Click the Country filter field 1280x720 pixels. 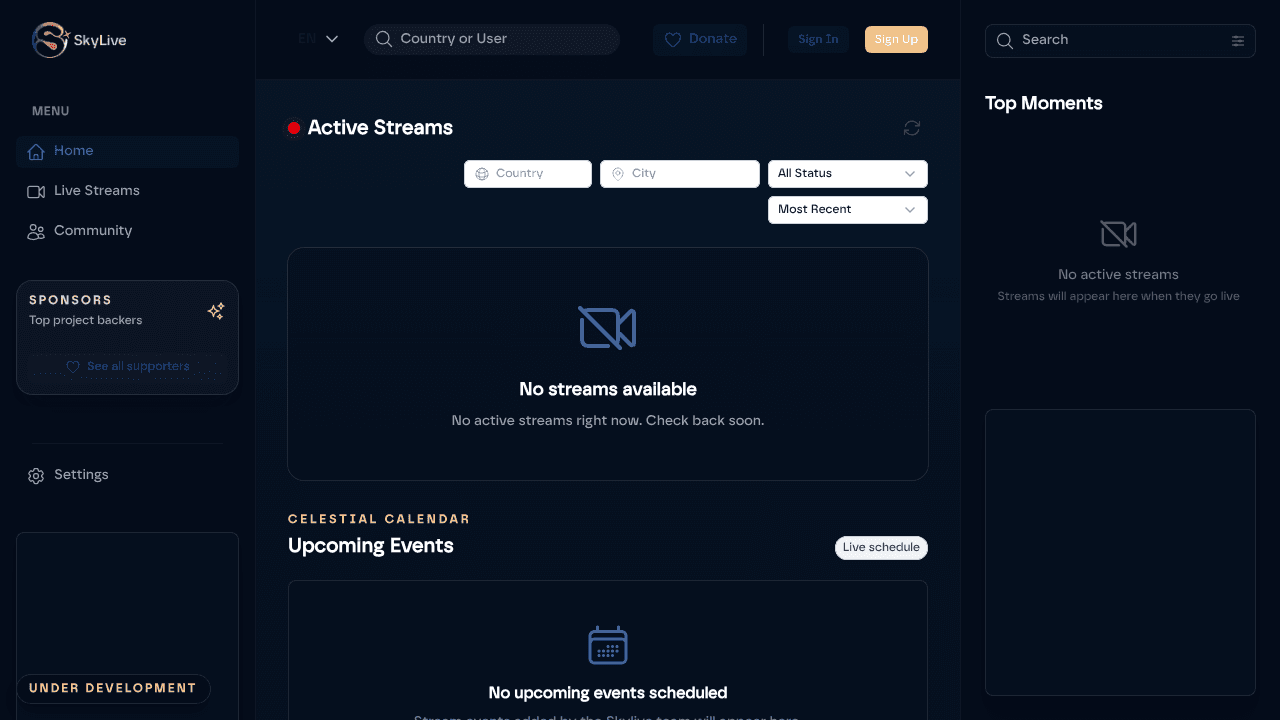point(528,174)
